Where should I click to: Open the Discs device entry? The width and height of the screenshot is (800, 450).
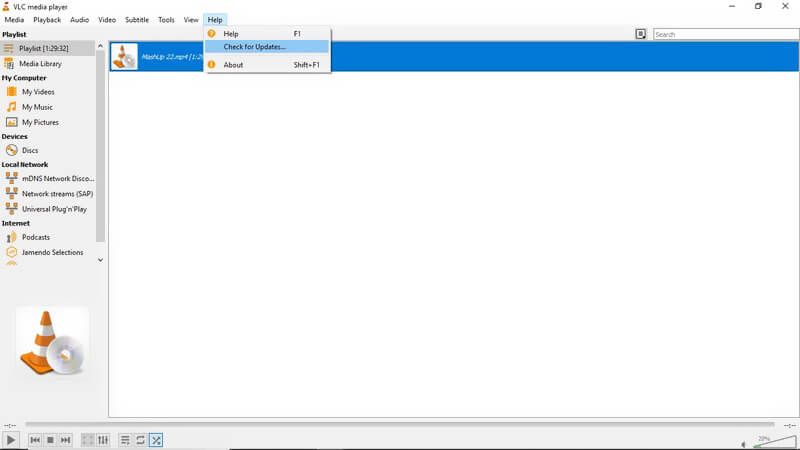click(x=30, y=150)
